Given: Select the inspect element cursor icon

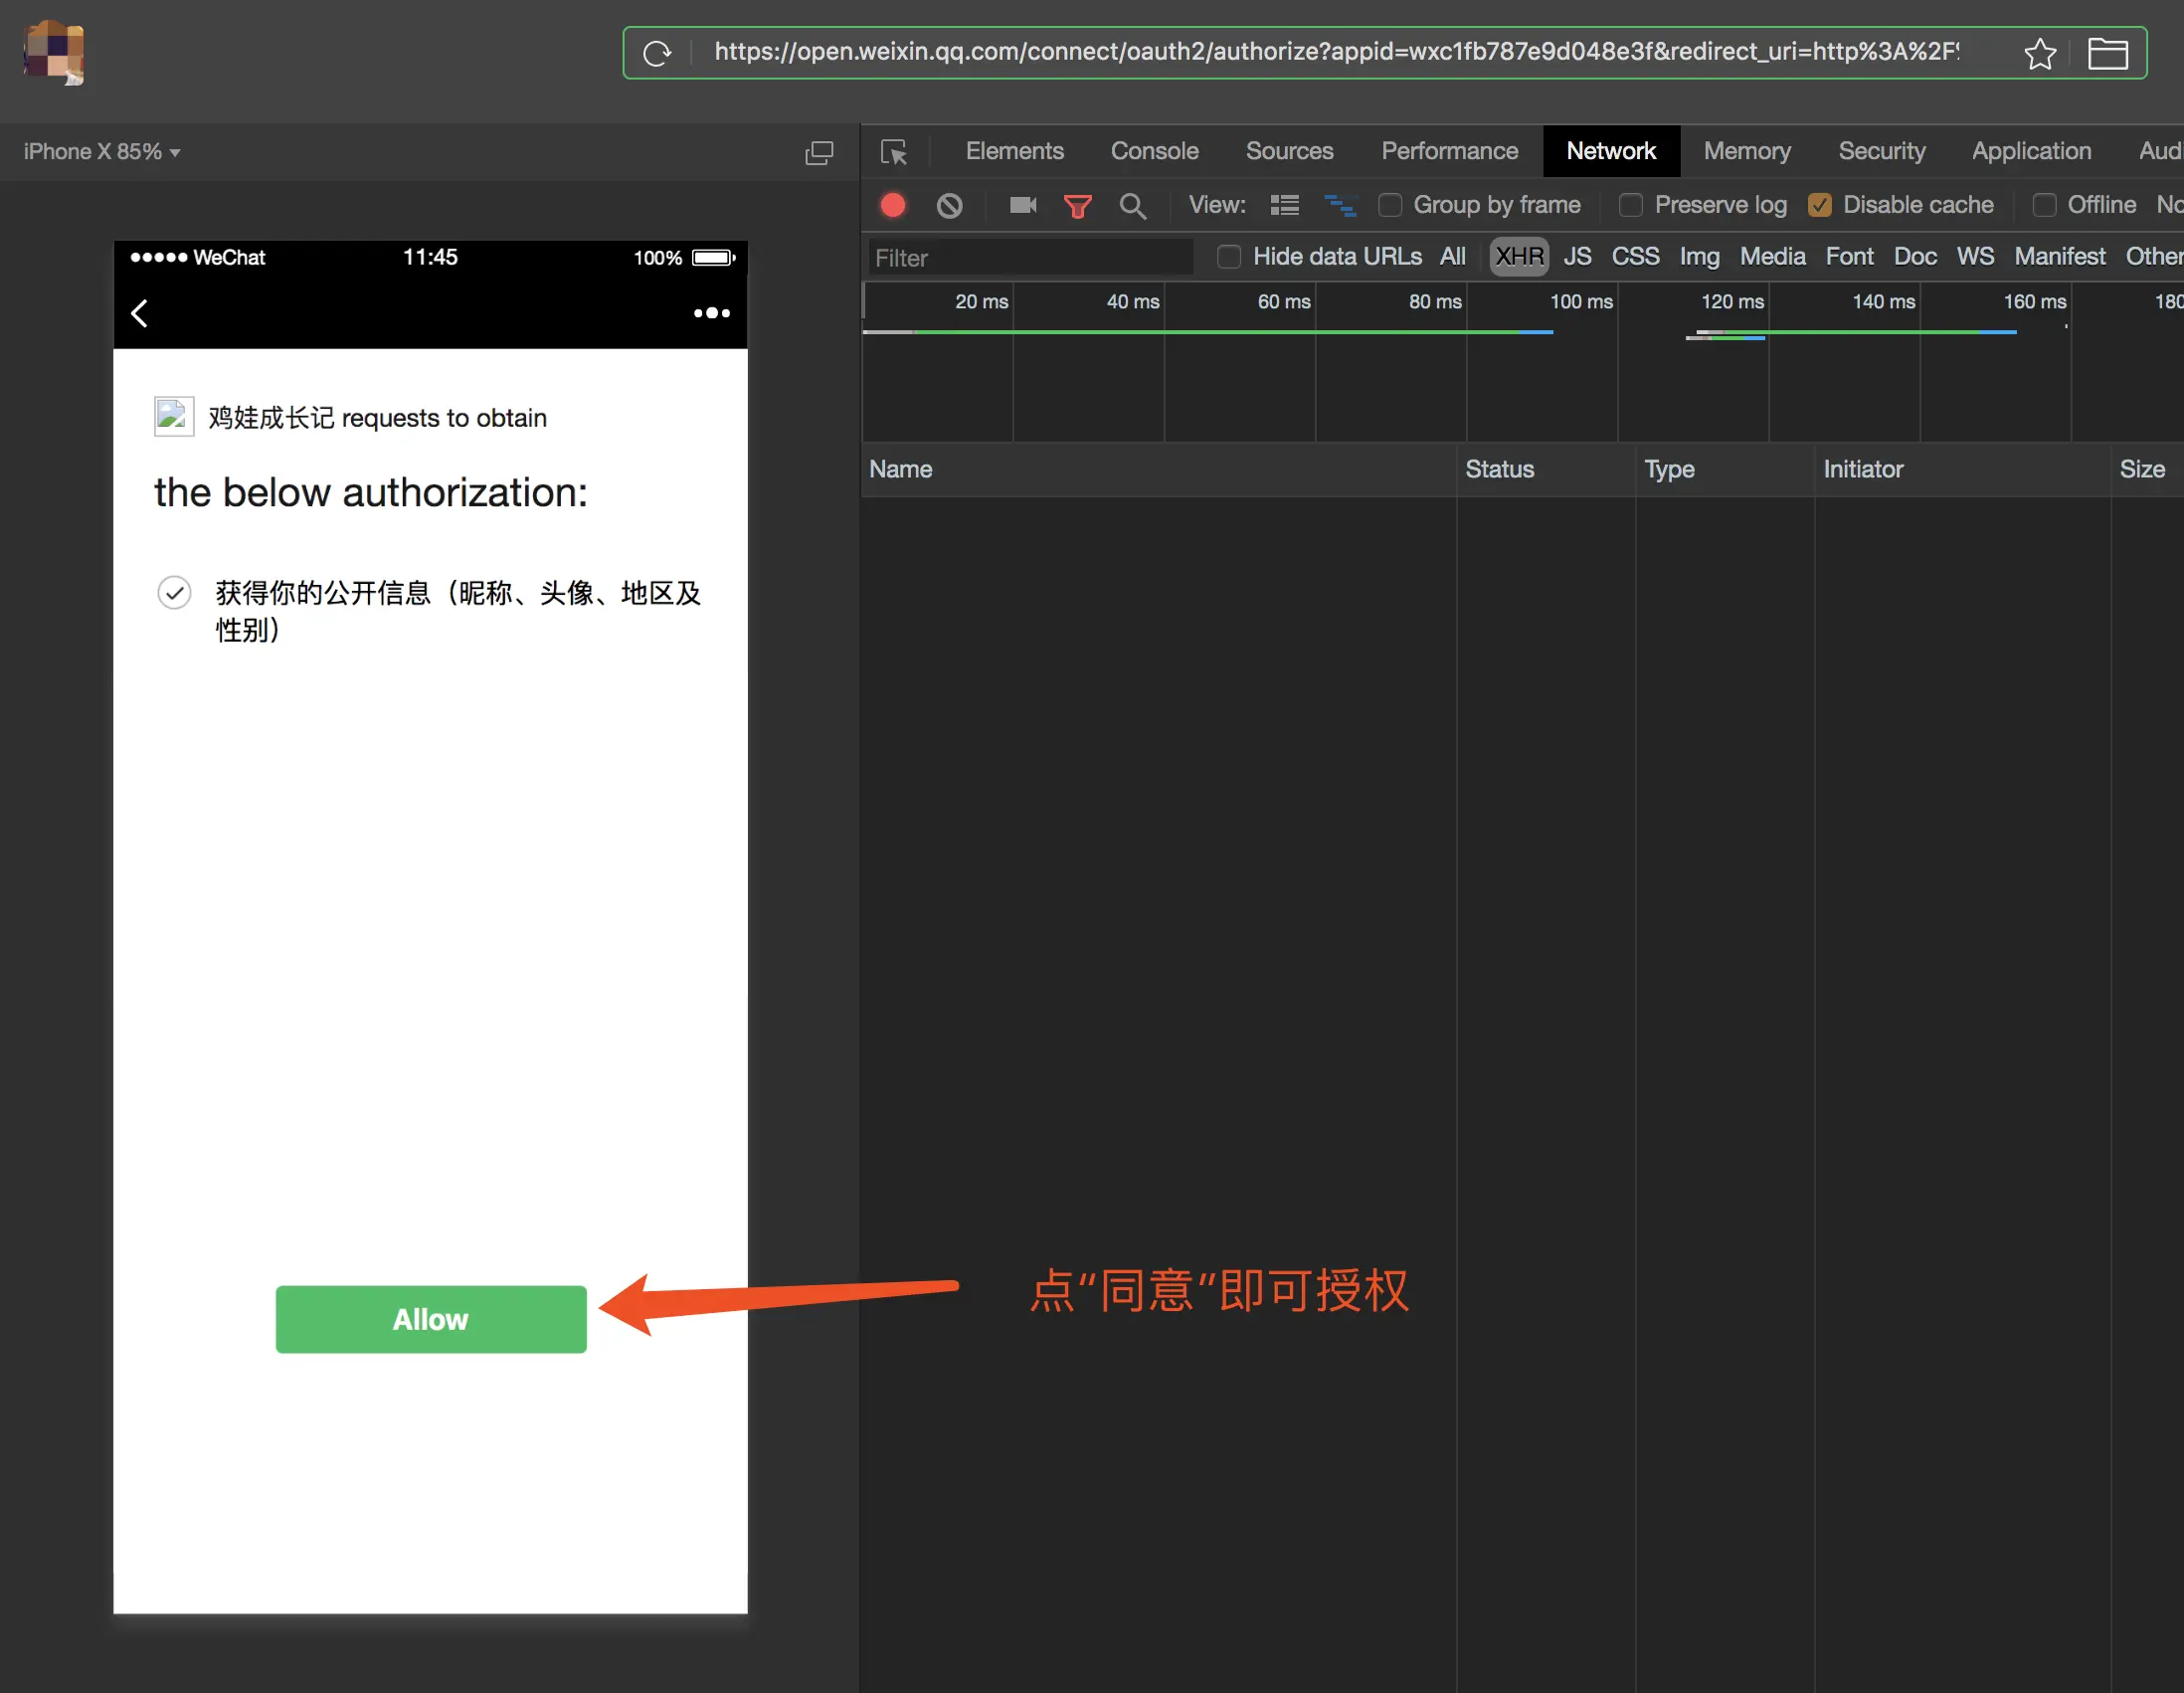Looking at the screenshot, I should [x=893, y=152].
